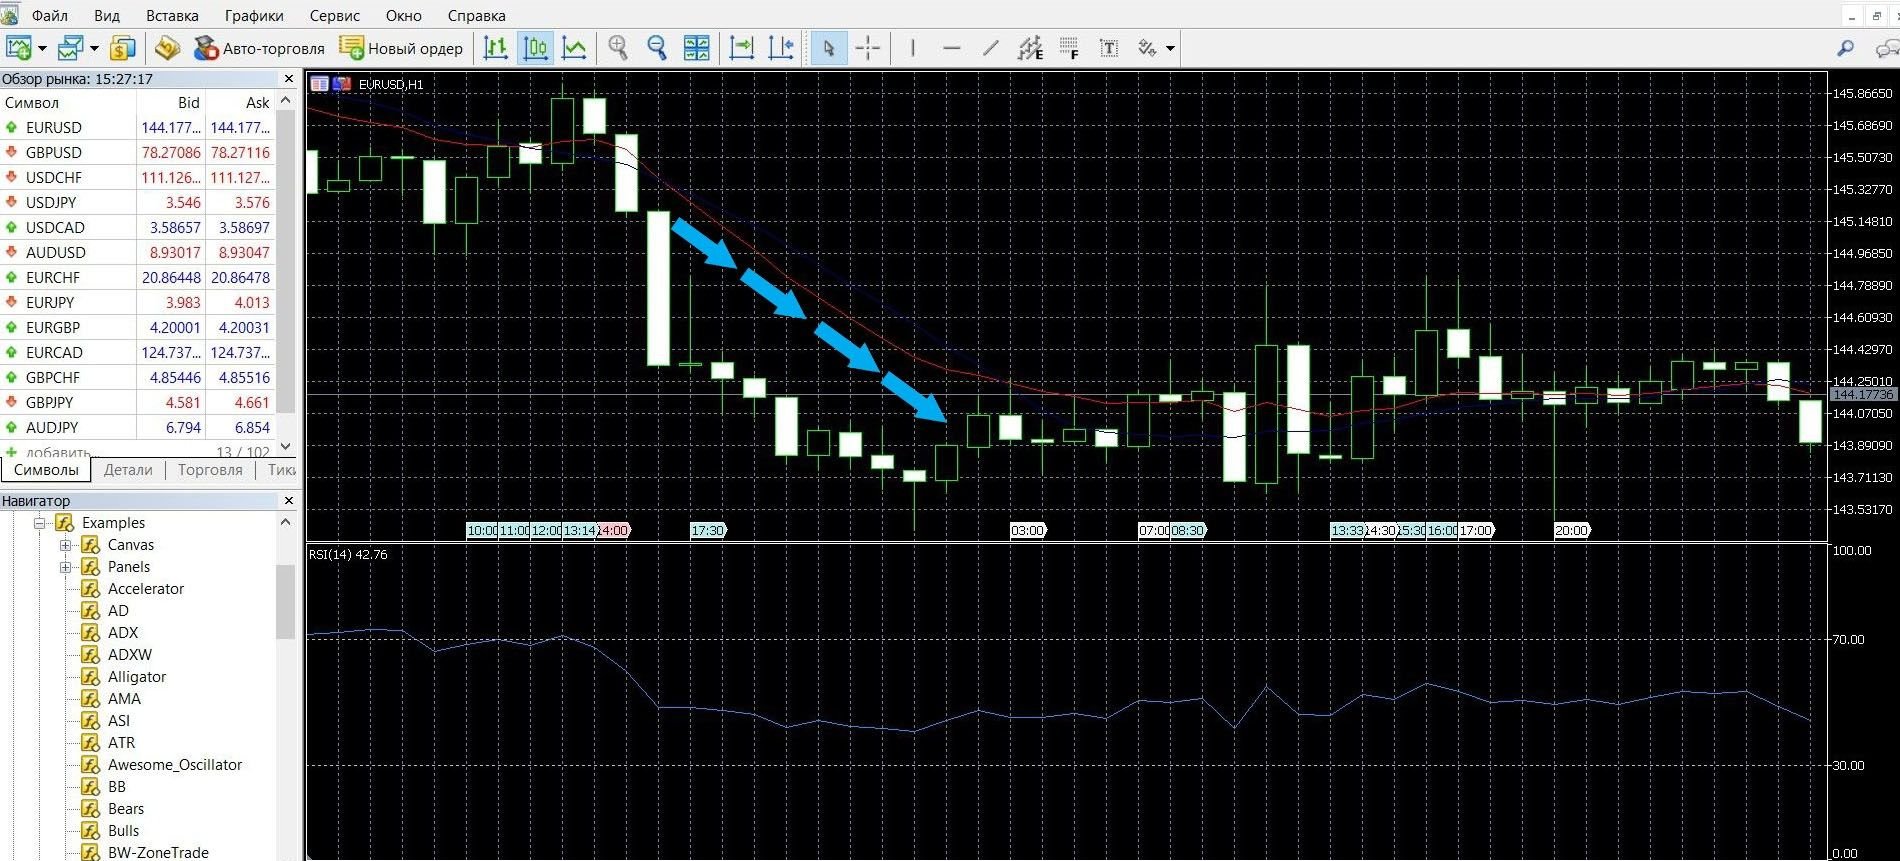Select the trendline drawing tool

pyautogui.click(x=990, y=48)
